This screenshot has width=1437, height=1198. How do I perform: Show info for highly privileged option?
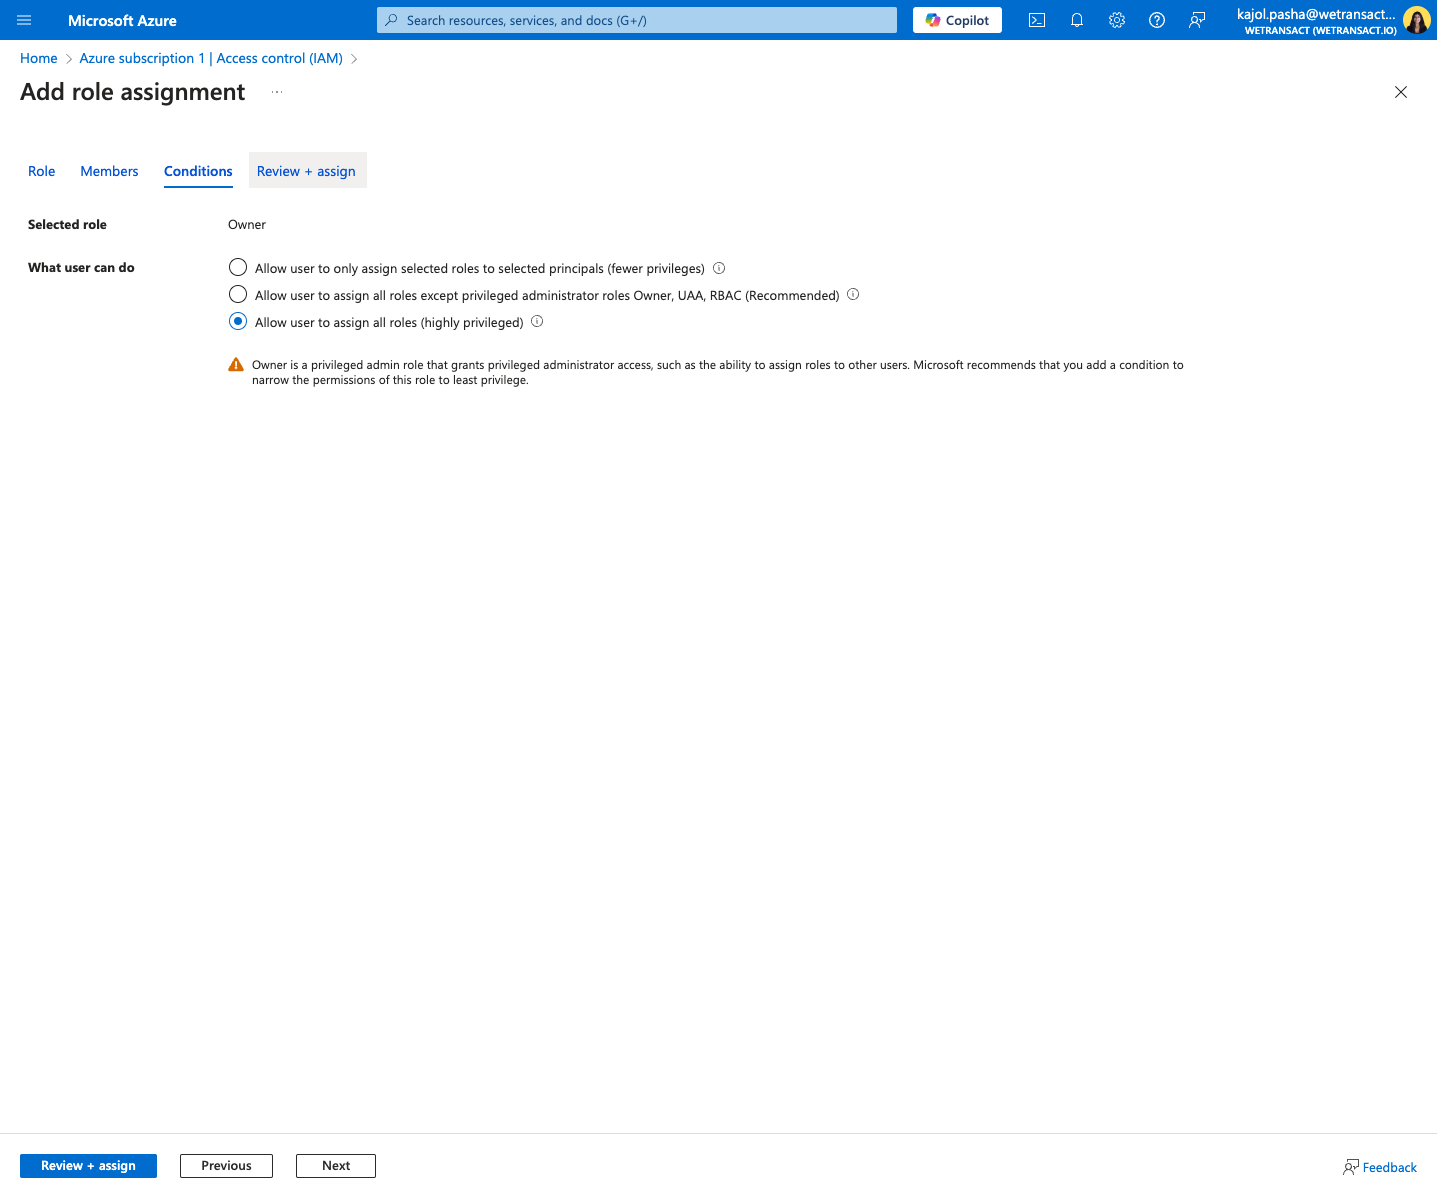coord(537,321)
